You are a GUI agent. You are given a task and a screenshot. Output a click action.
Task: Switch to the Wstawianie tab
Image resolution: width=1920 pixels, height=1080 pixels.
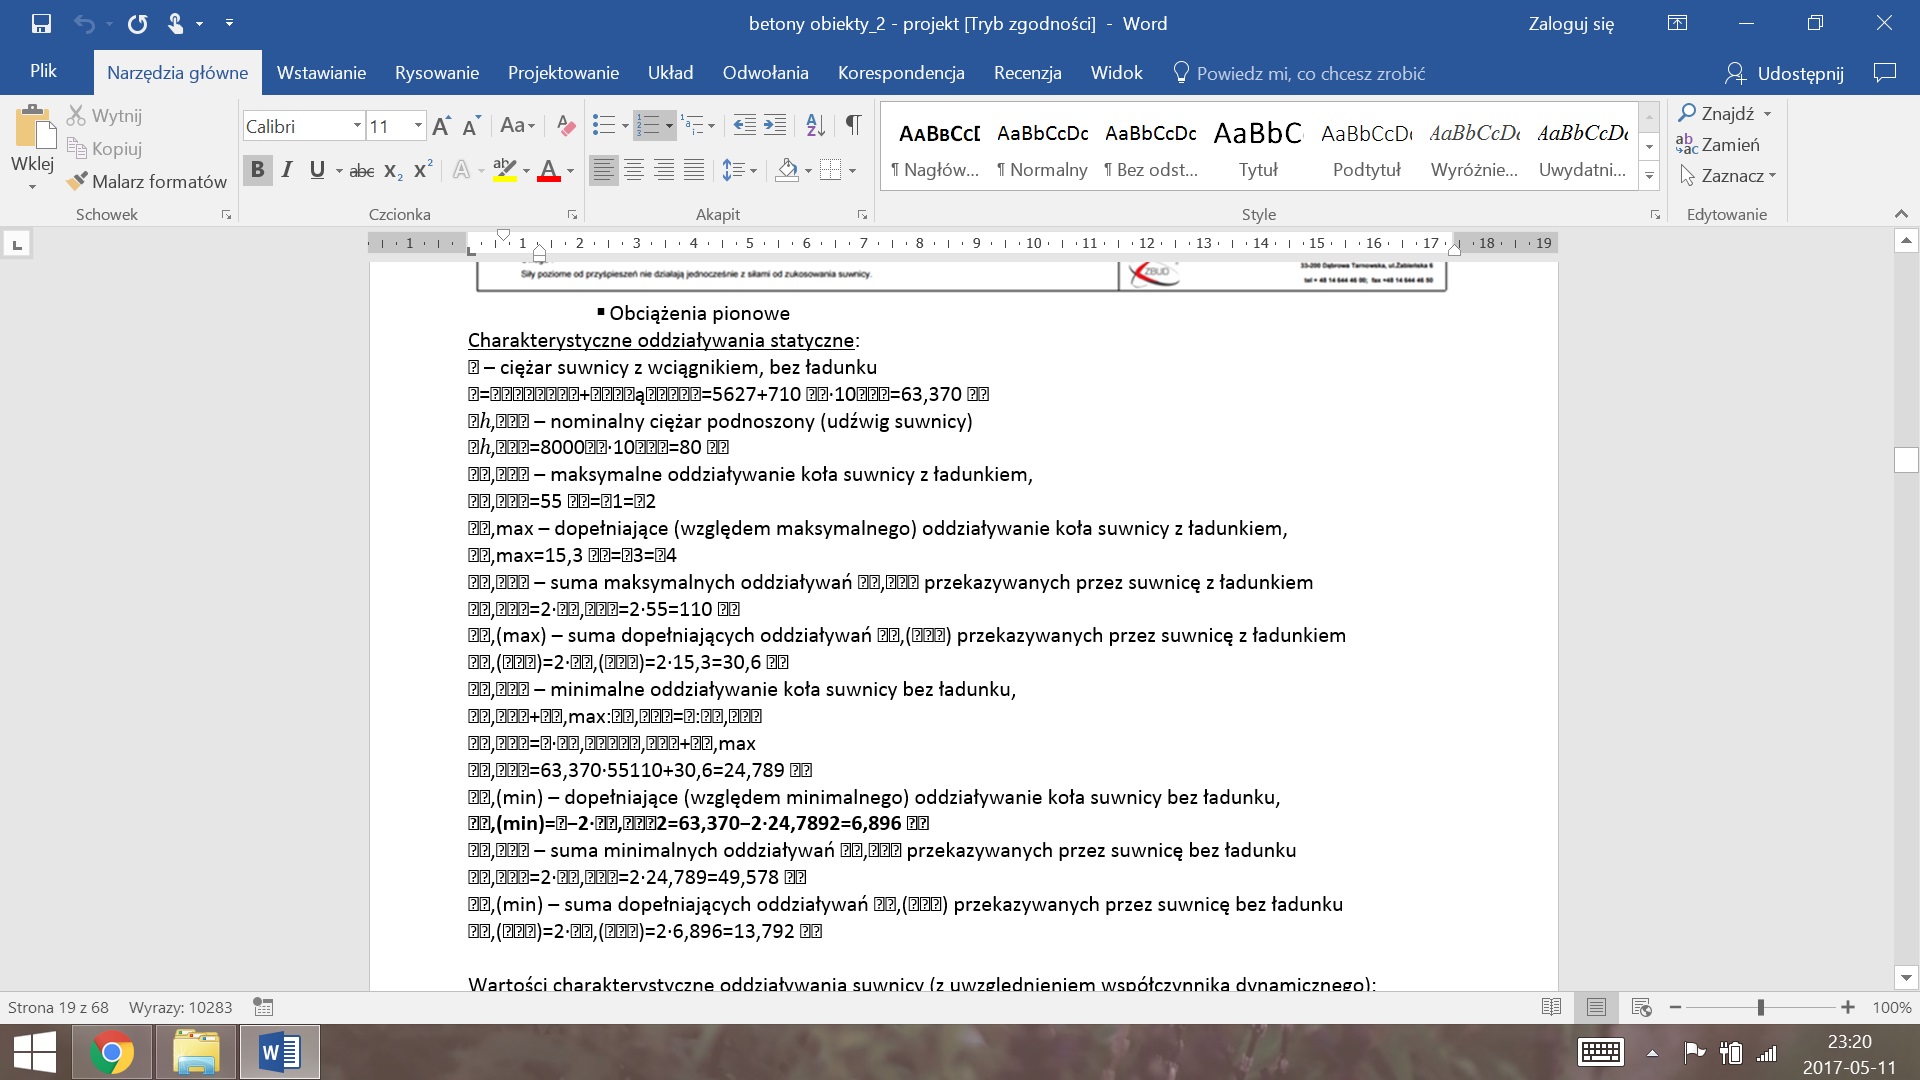(x=321, y=73)
